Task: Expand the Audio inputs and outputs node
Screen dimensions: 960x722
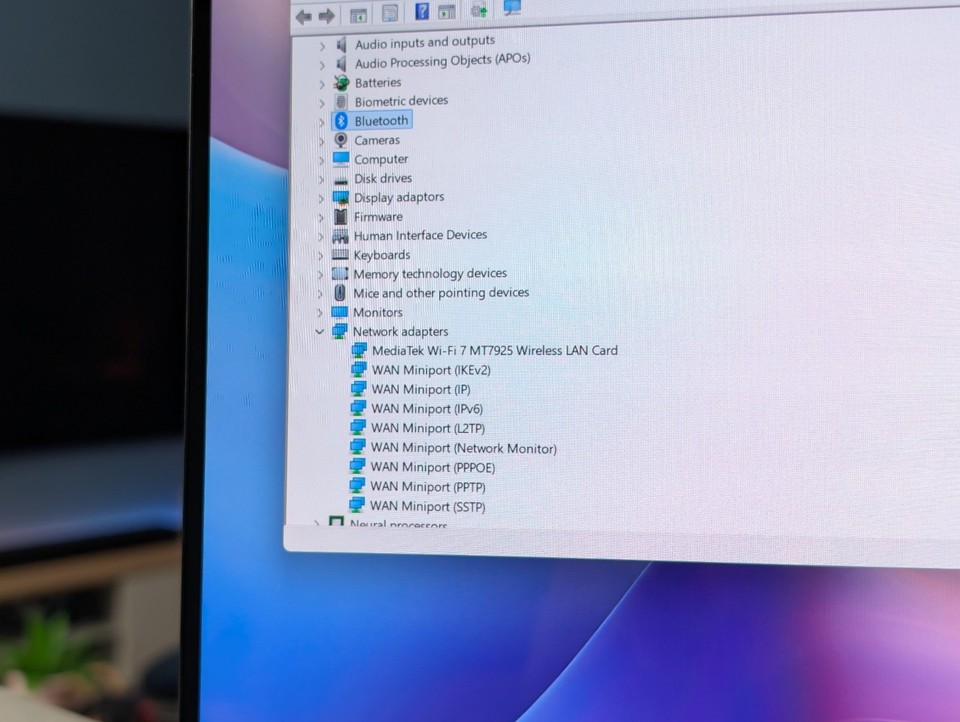Action: 322,46
